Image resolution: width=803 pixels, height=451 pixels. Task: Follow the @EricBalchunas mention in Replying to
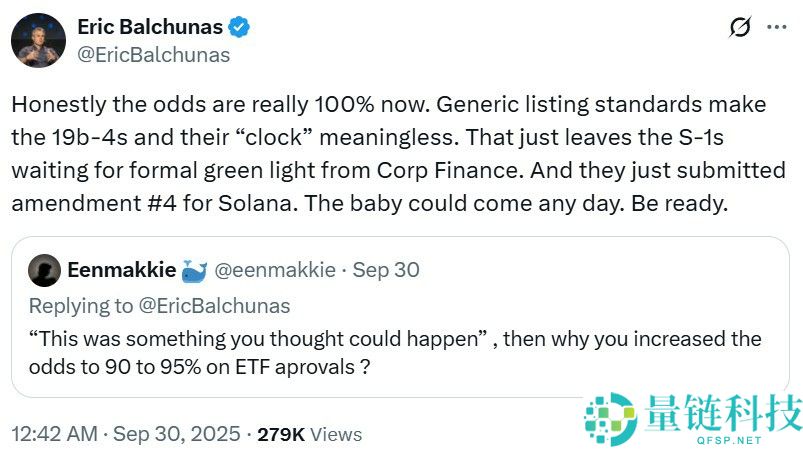coord(216,304)
